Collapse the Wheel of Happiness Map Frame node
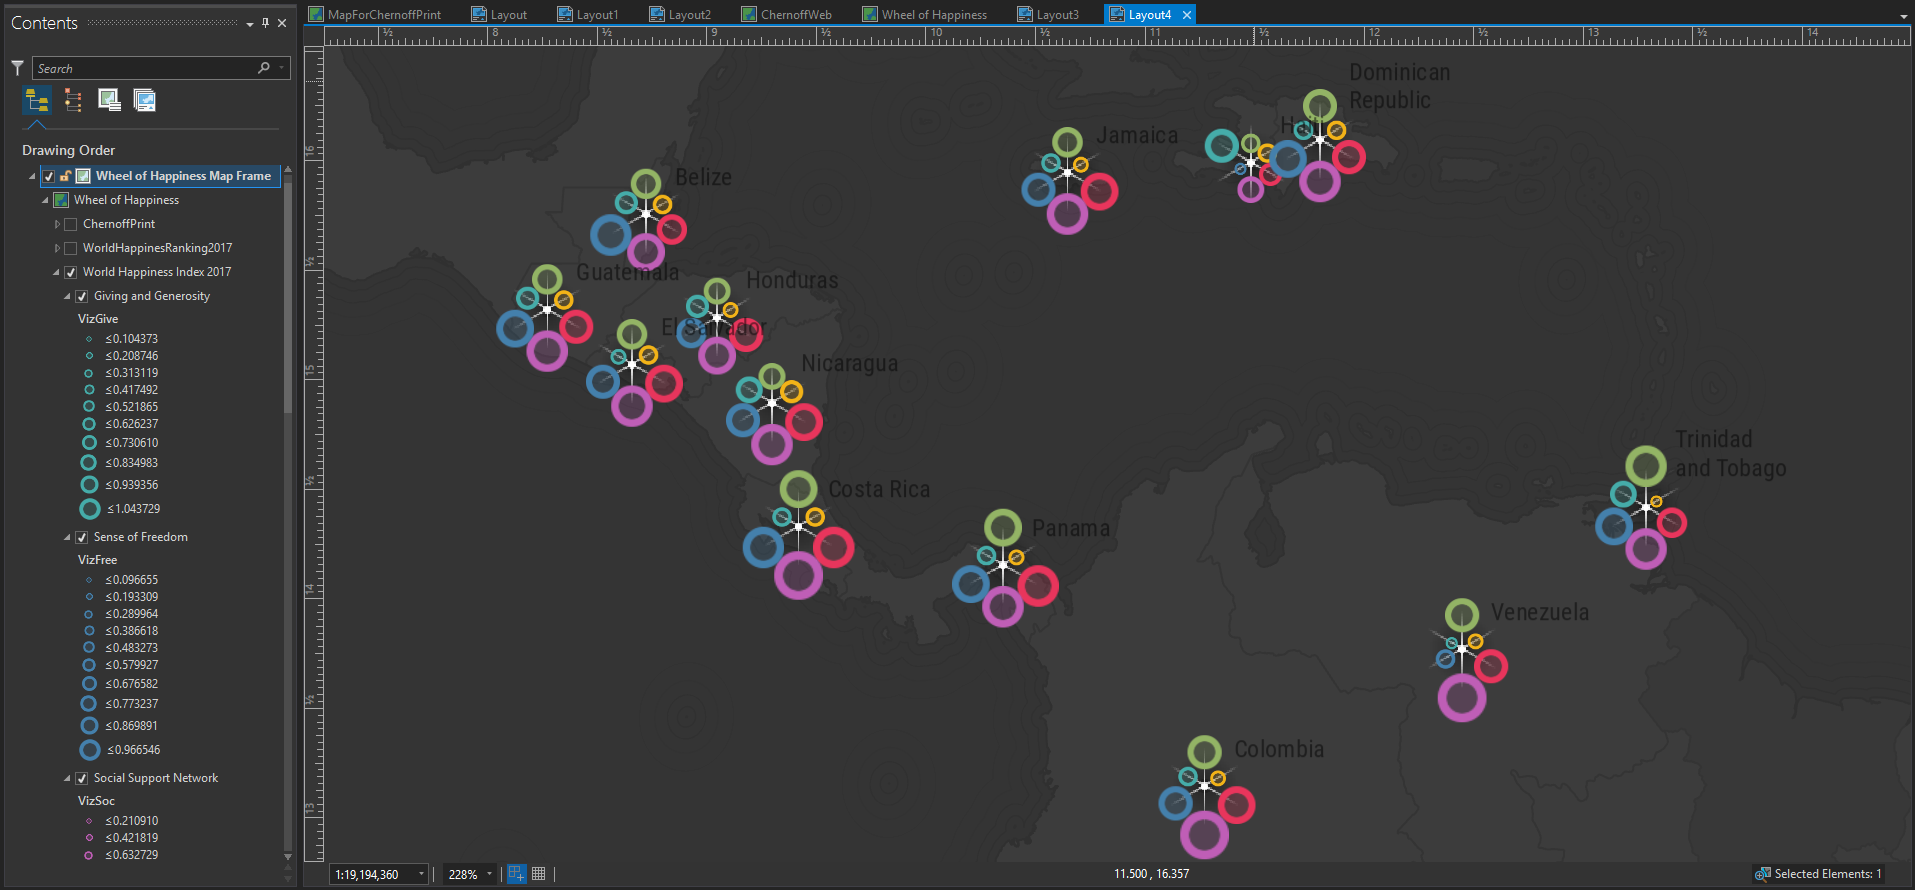 (x=33, y=176)
